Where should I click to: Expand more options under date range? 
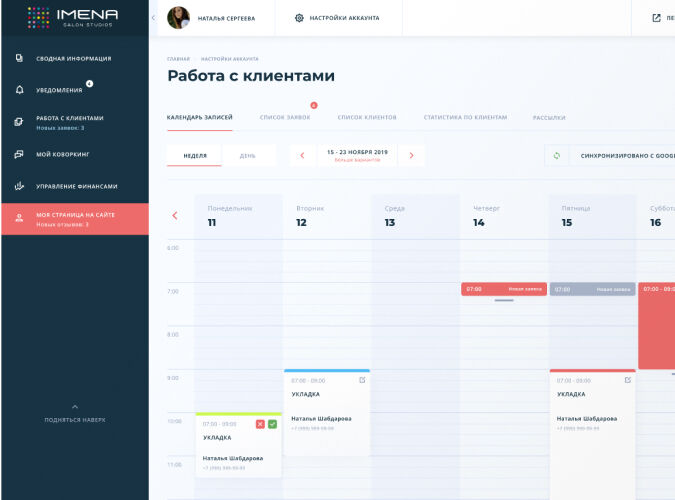[357, 160]
